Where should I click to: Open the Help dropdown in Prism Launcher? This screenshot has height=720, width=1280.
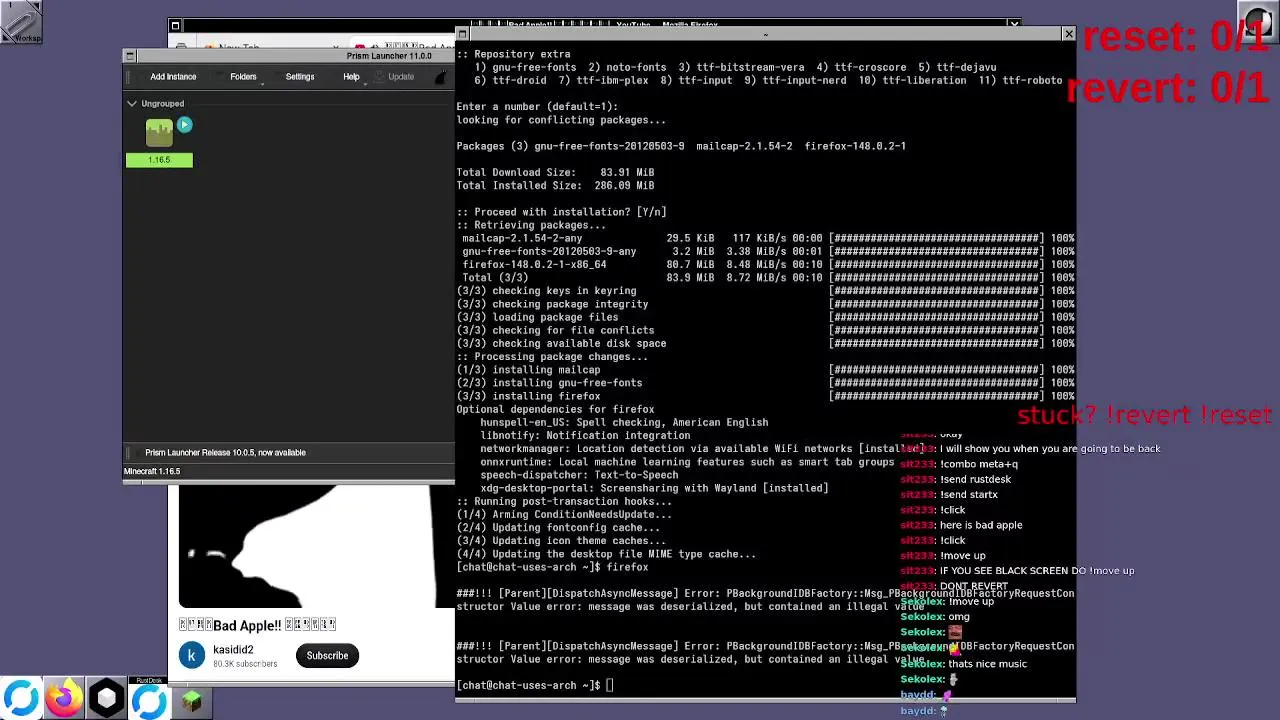click(351, 77)
